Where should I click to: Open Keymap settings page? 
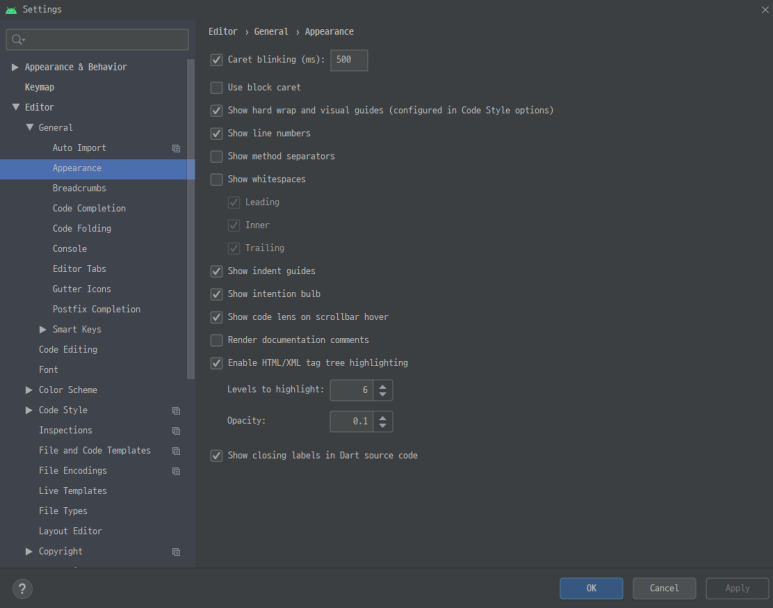coord(39,87)
